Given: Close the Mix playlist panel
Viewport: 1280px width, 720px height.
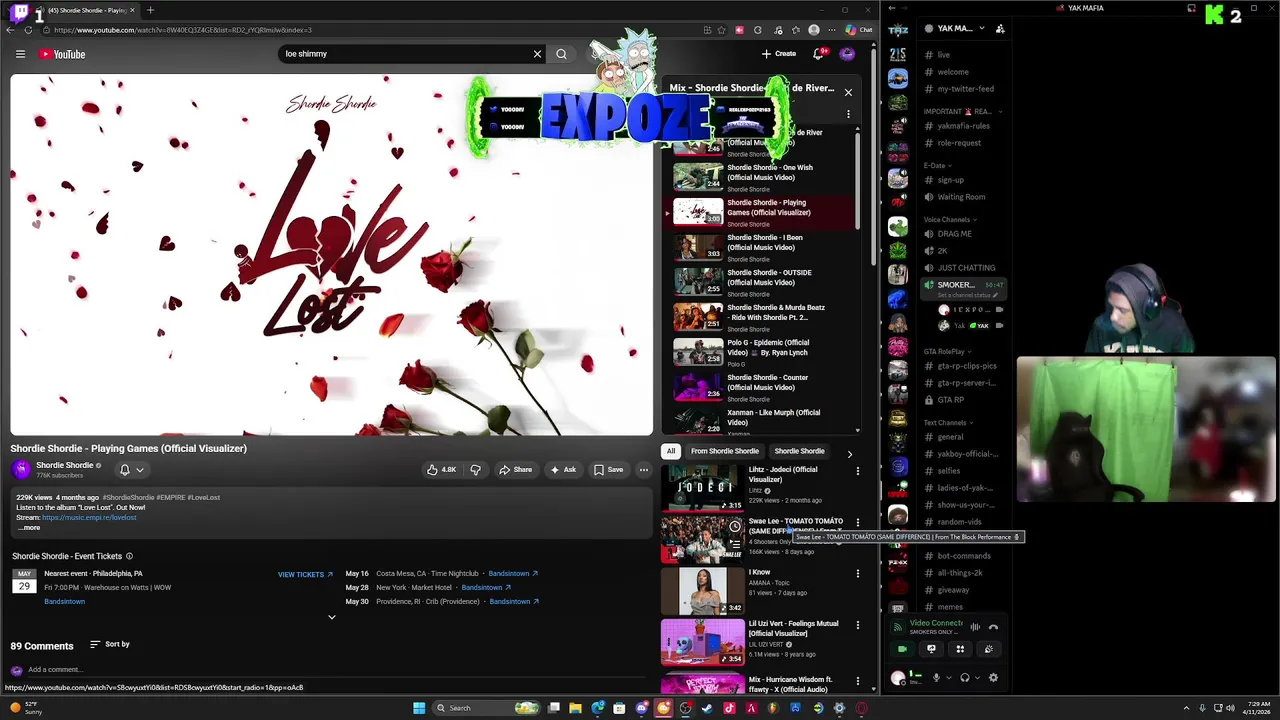Looking at the screenshot, I should [x=848, y=92].
